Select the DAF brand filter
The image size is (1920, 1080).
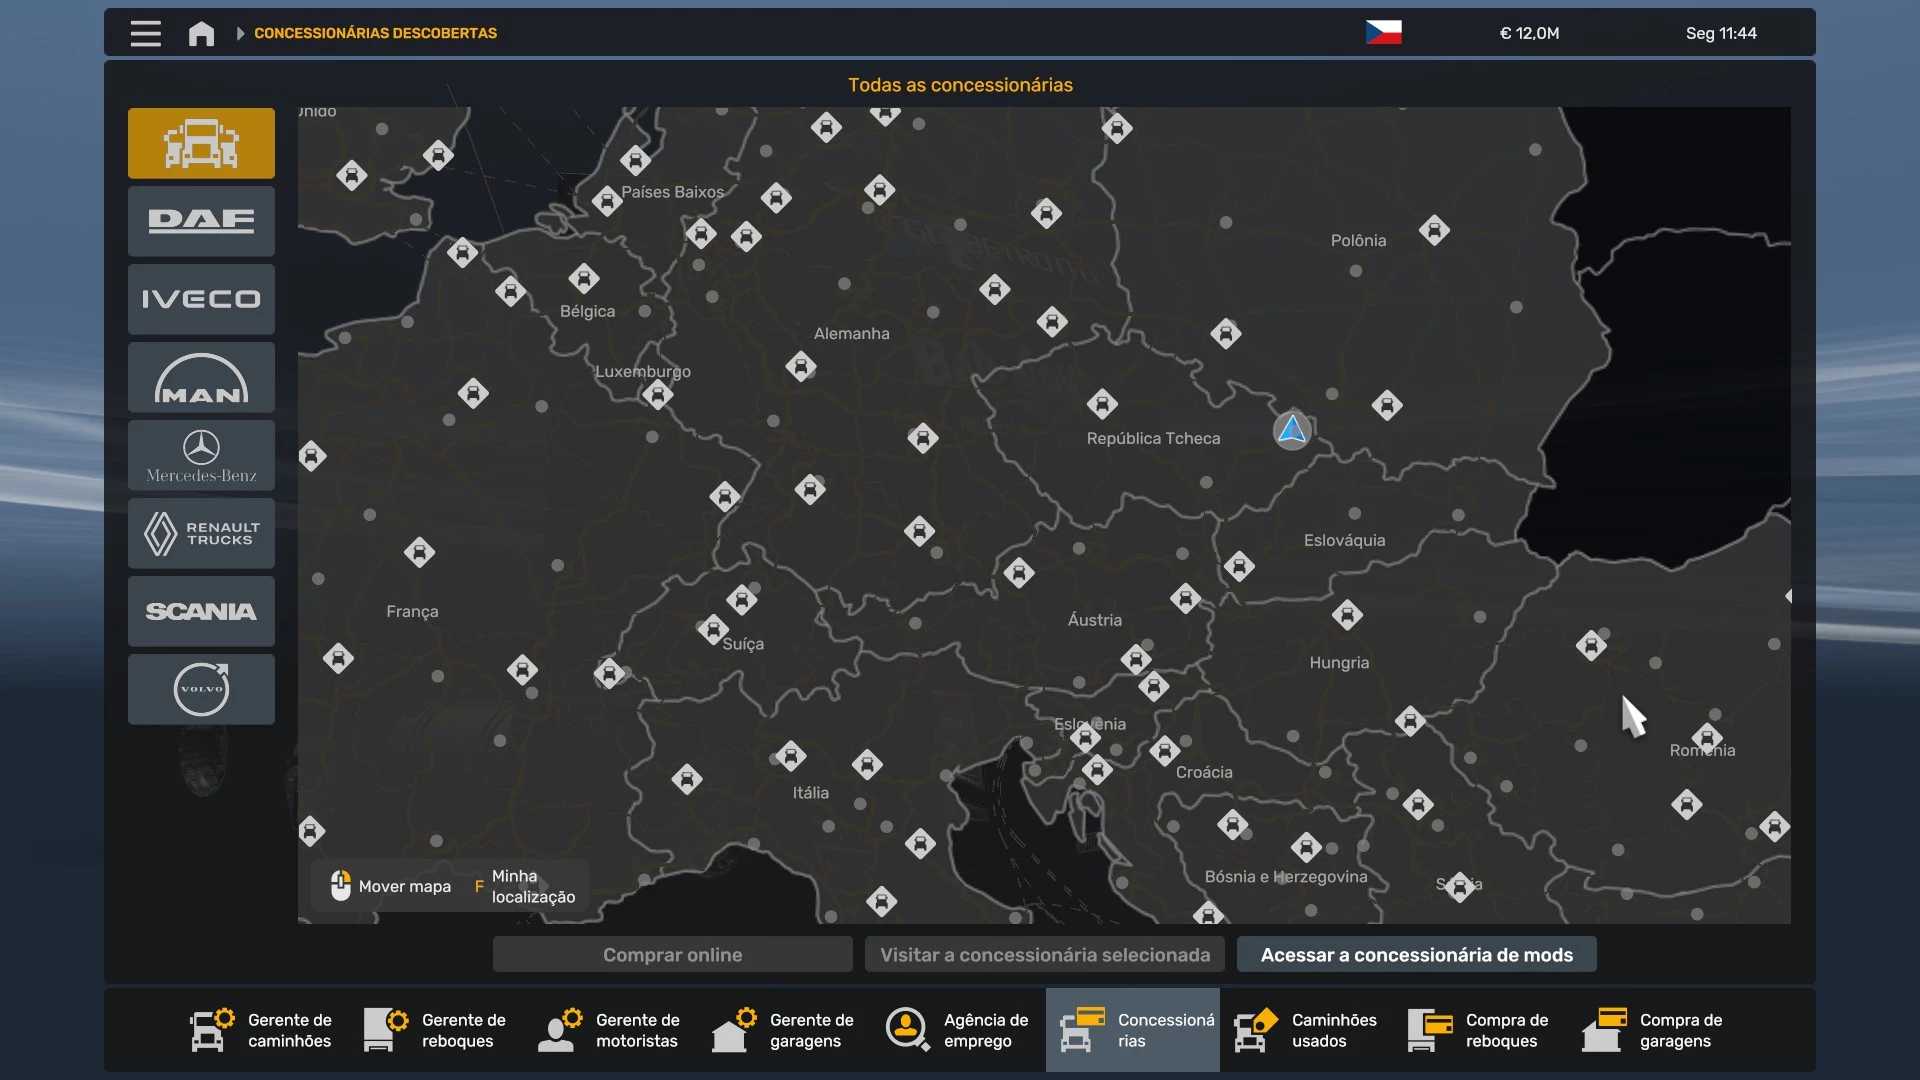tap(201, 221)
